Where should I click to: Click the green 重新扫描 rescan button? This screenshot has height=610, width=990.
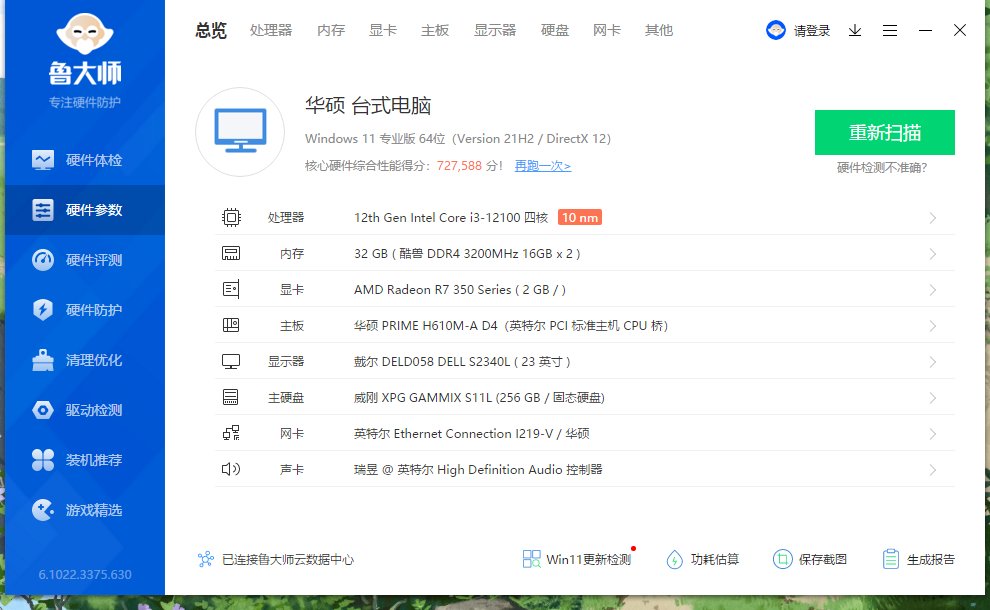pos(885,132)
